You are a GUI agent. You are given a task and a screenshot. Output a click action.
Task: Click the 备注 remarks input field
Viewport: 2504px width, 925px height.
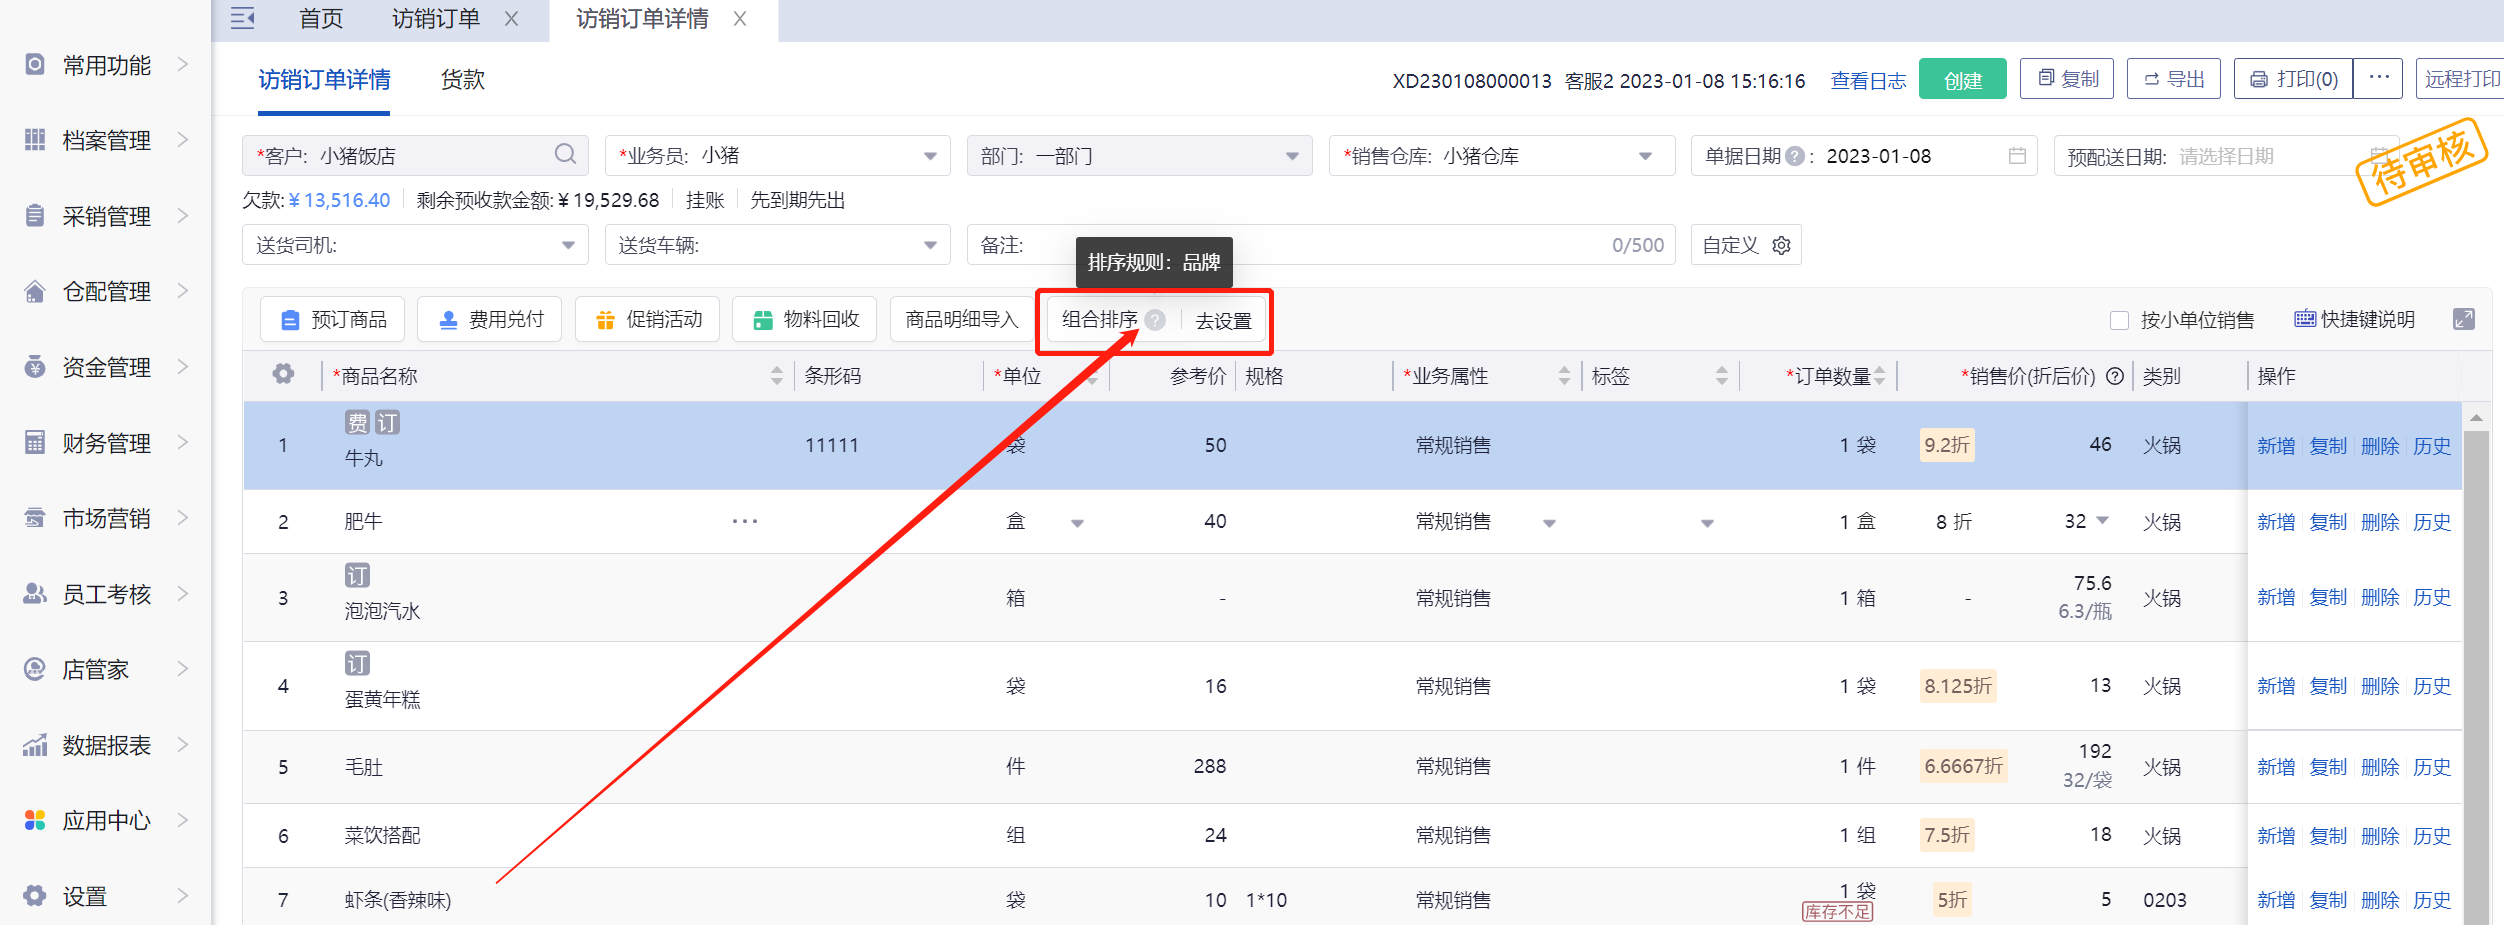tap(1300, 246)
